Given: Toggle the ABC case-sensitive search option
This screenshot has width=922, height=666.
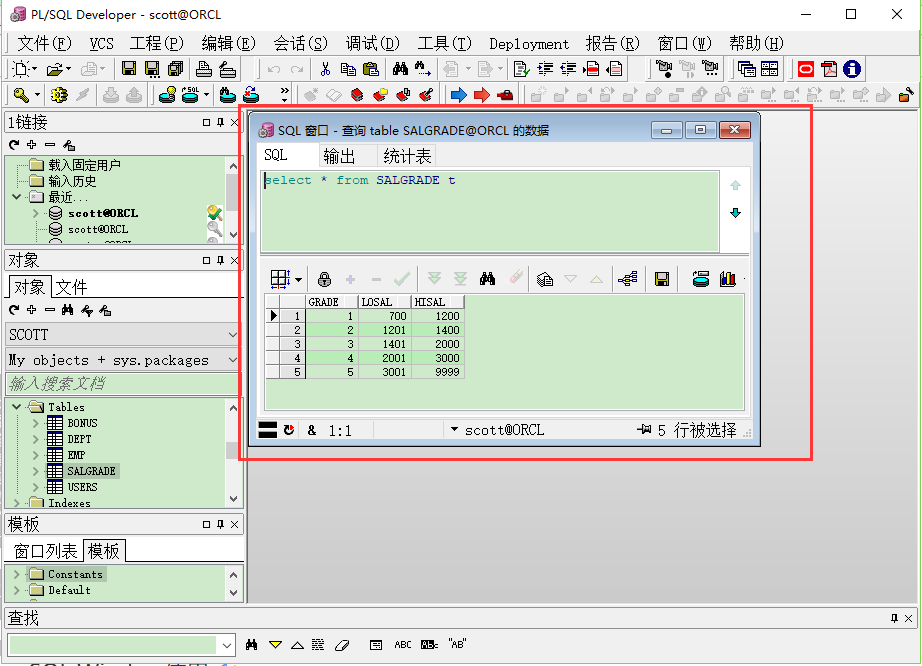Looking at the screenshot, I should (x=403, y=645).
